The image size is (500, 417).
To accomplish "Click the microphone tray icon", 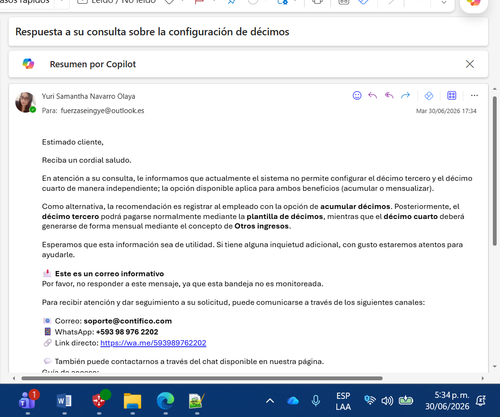I will click(316, 401).
